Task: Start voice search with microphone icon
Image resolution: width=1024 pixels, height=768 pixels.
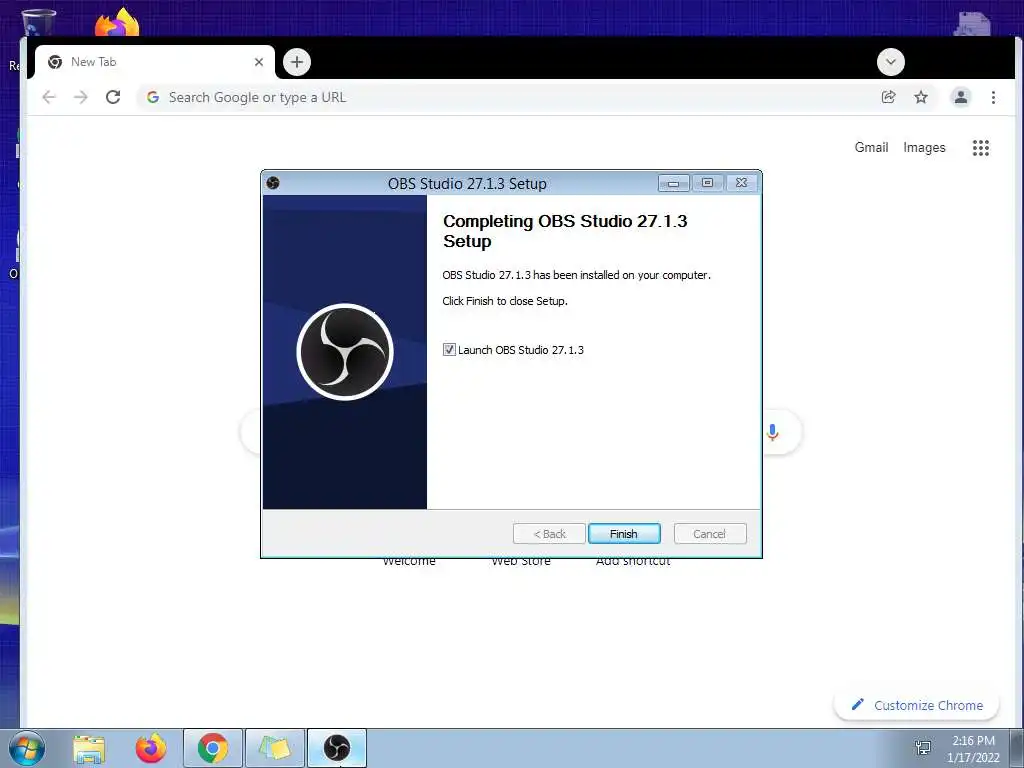Action: point(773,432)
